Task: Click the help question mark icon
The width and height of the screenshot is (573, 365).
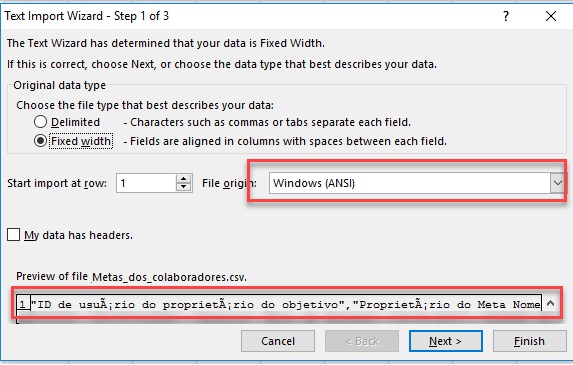Action: pos(506,16)
